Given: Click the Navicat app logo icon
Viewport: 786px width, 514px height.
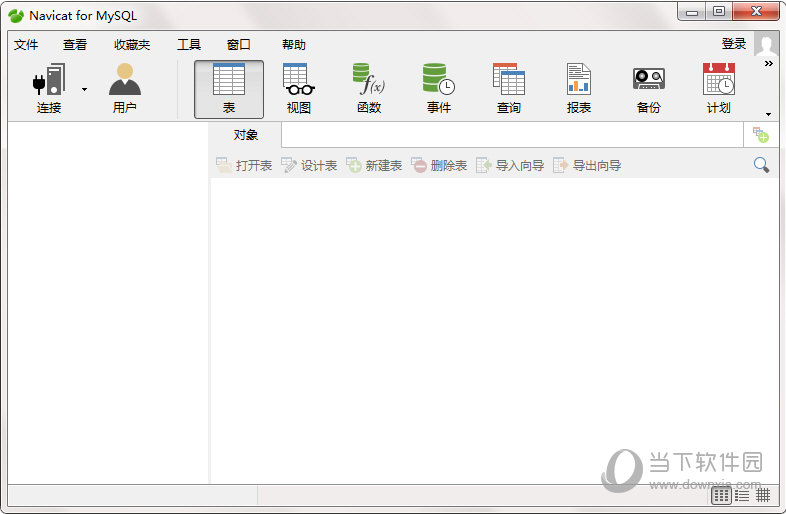Looking at the screenshot, I should click(x=16, y=16).
